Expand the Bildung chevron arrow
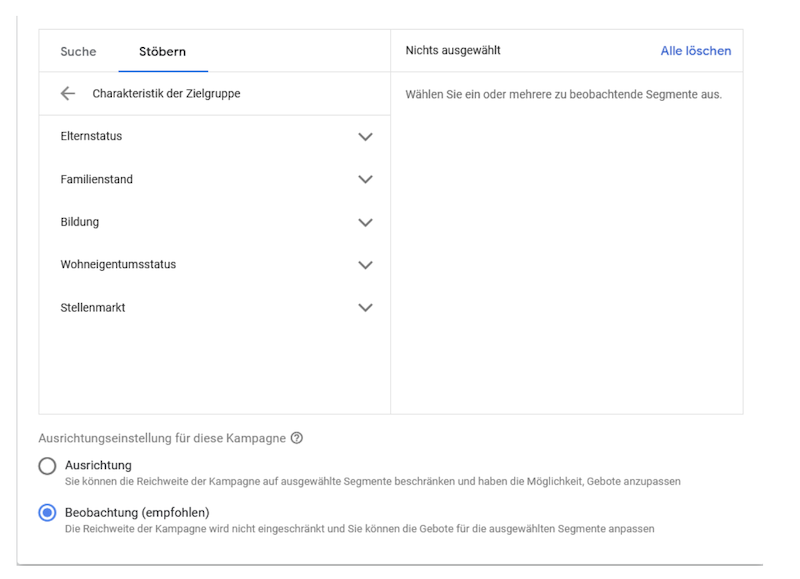This screenshot has width=800, height=579. coord(365,222)
